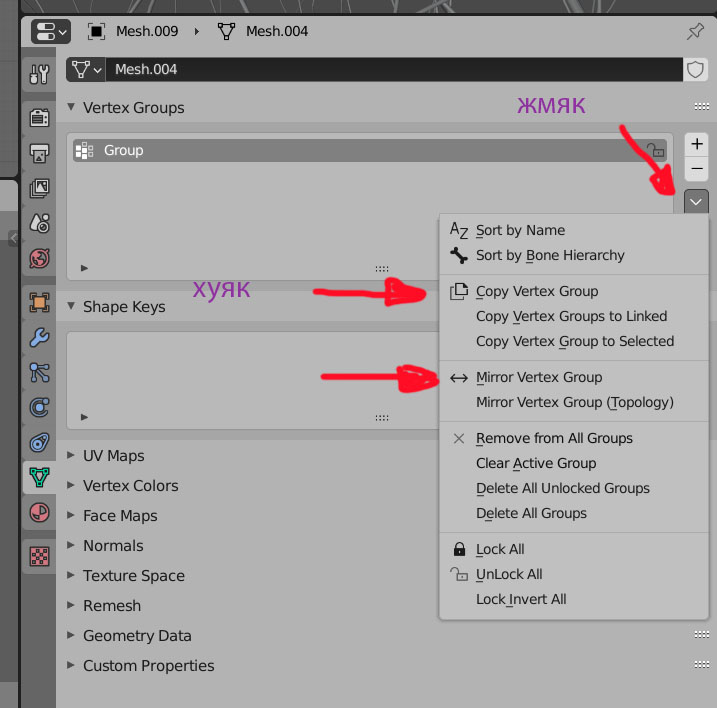Open the Particles properties tab
This screenshot has width=717, height=708.
39,372
